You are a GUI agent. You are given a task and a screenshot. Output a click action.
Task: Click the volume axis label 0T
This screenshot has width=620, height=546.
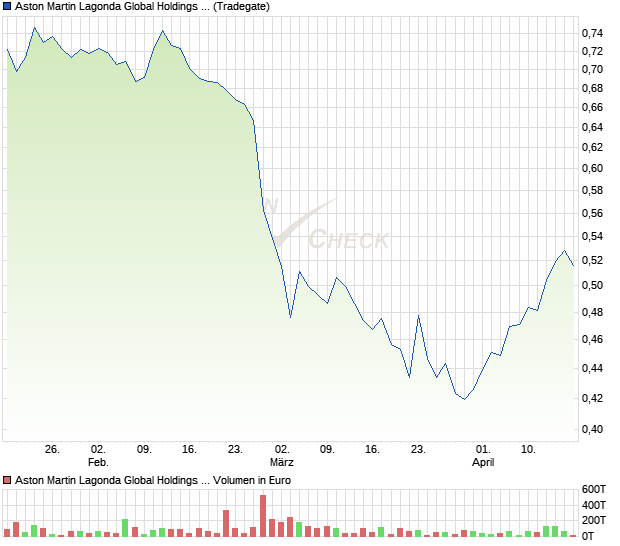(x=588, y=536)
